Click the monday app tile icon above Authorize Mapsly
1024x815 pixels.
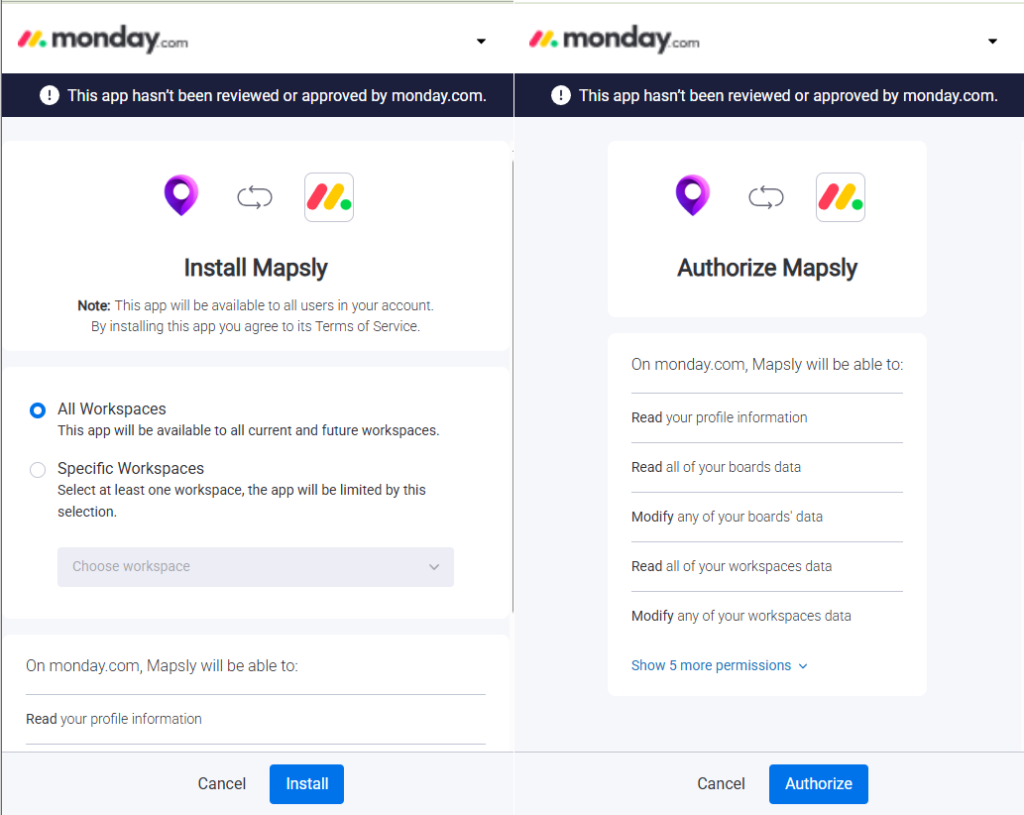coord(840,197)
